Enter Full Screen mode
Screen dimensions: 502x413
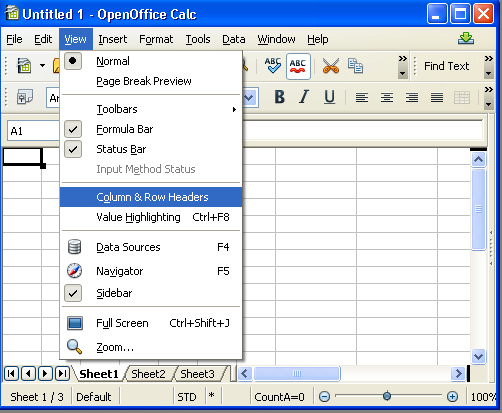pyautogui.click(x=151, y=323)
